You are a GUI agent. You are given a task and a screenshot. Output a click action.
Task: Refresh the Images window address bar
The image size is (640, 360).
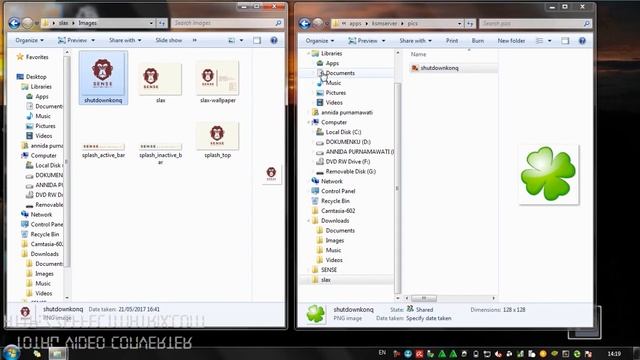pyautogui.click(x=162, y=23)
